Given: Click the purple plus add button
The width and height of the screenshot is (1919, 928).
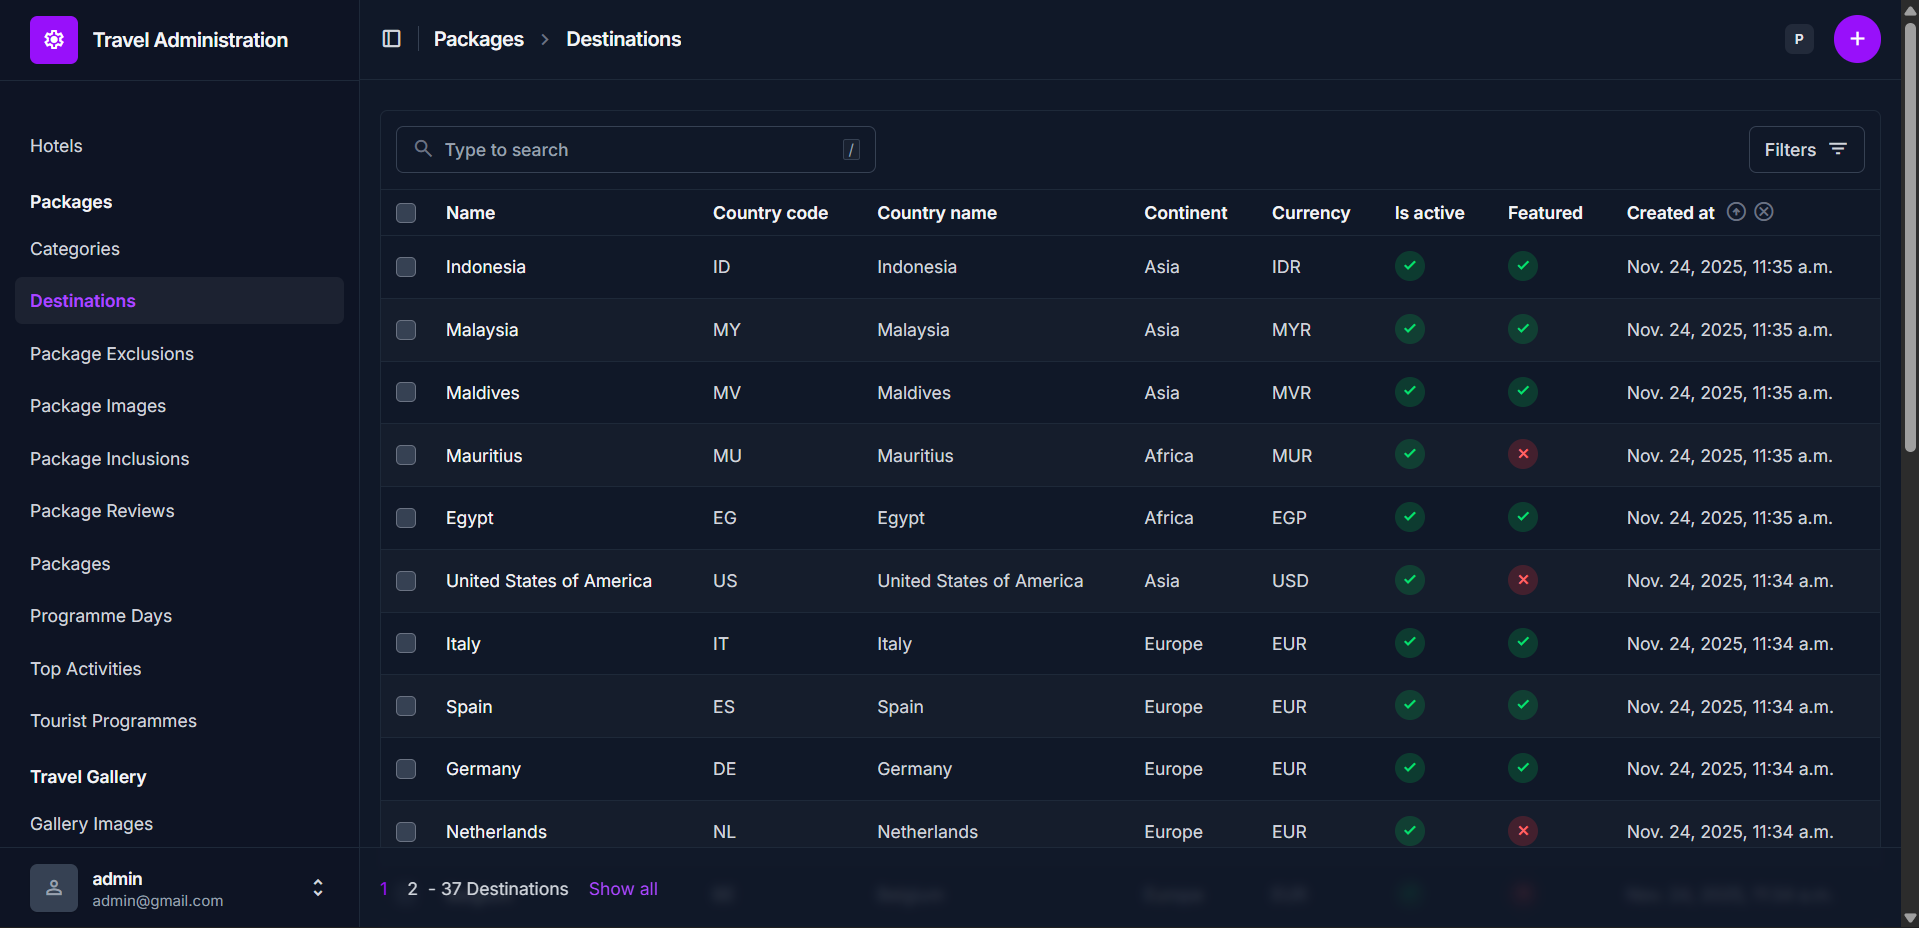Looking at the screenshot, I should 1856,39.
